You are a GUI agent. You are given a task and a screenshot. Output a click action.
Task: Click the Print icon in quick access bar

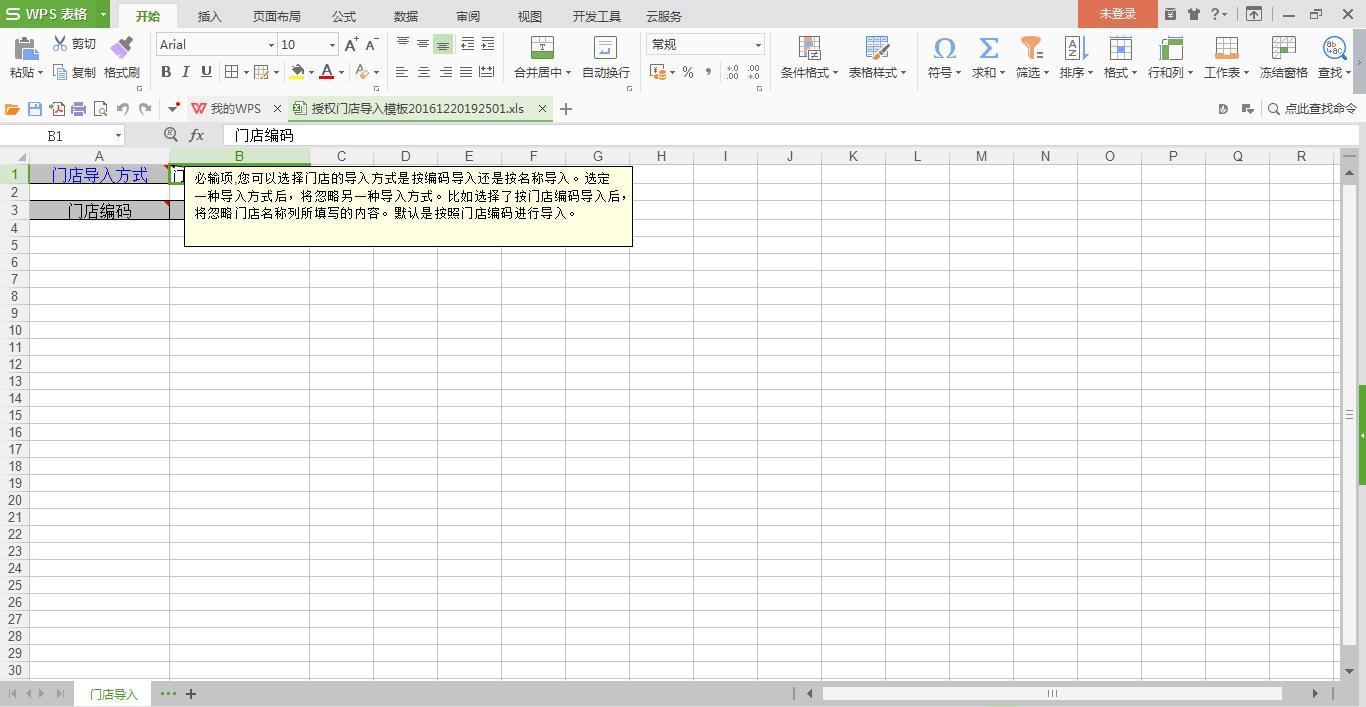[x=78, y=109]
